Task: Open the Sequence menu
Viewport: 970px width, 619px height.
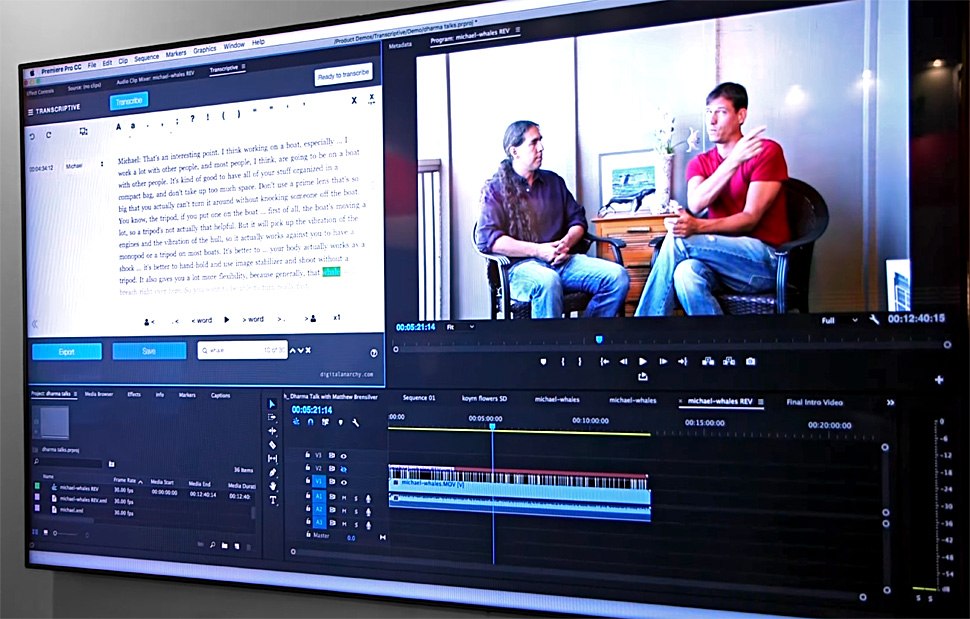Action: pos(147,58)
